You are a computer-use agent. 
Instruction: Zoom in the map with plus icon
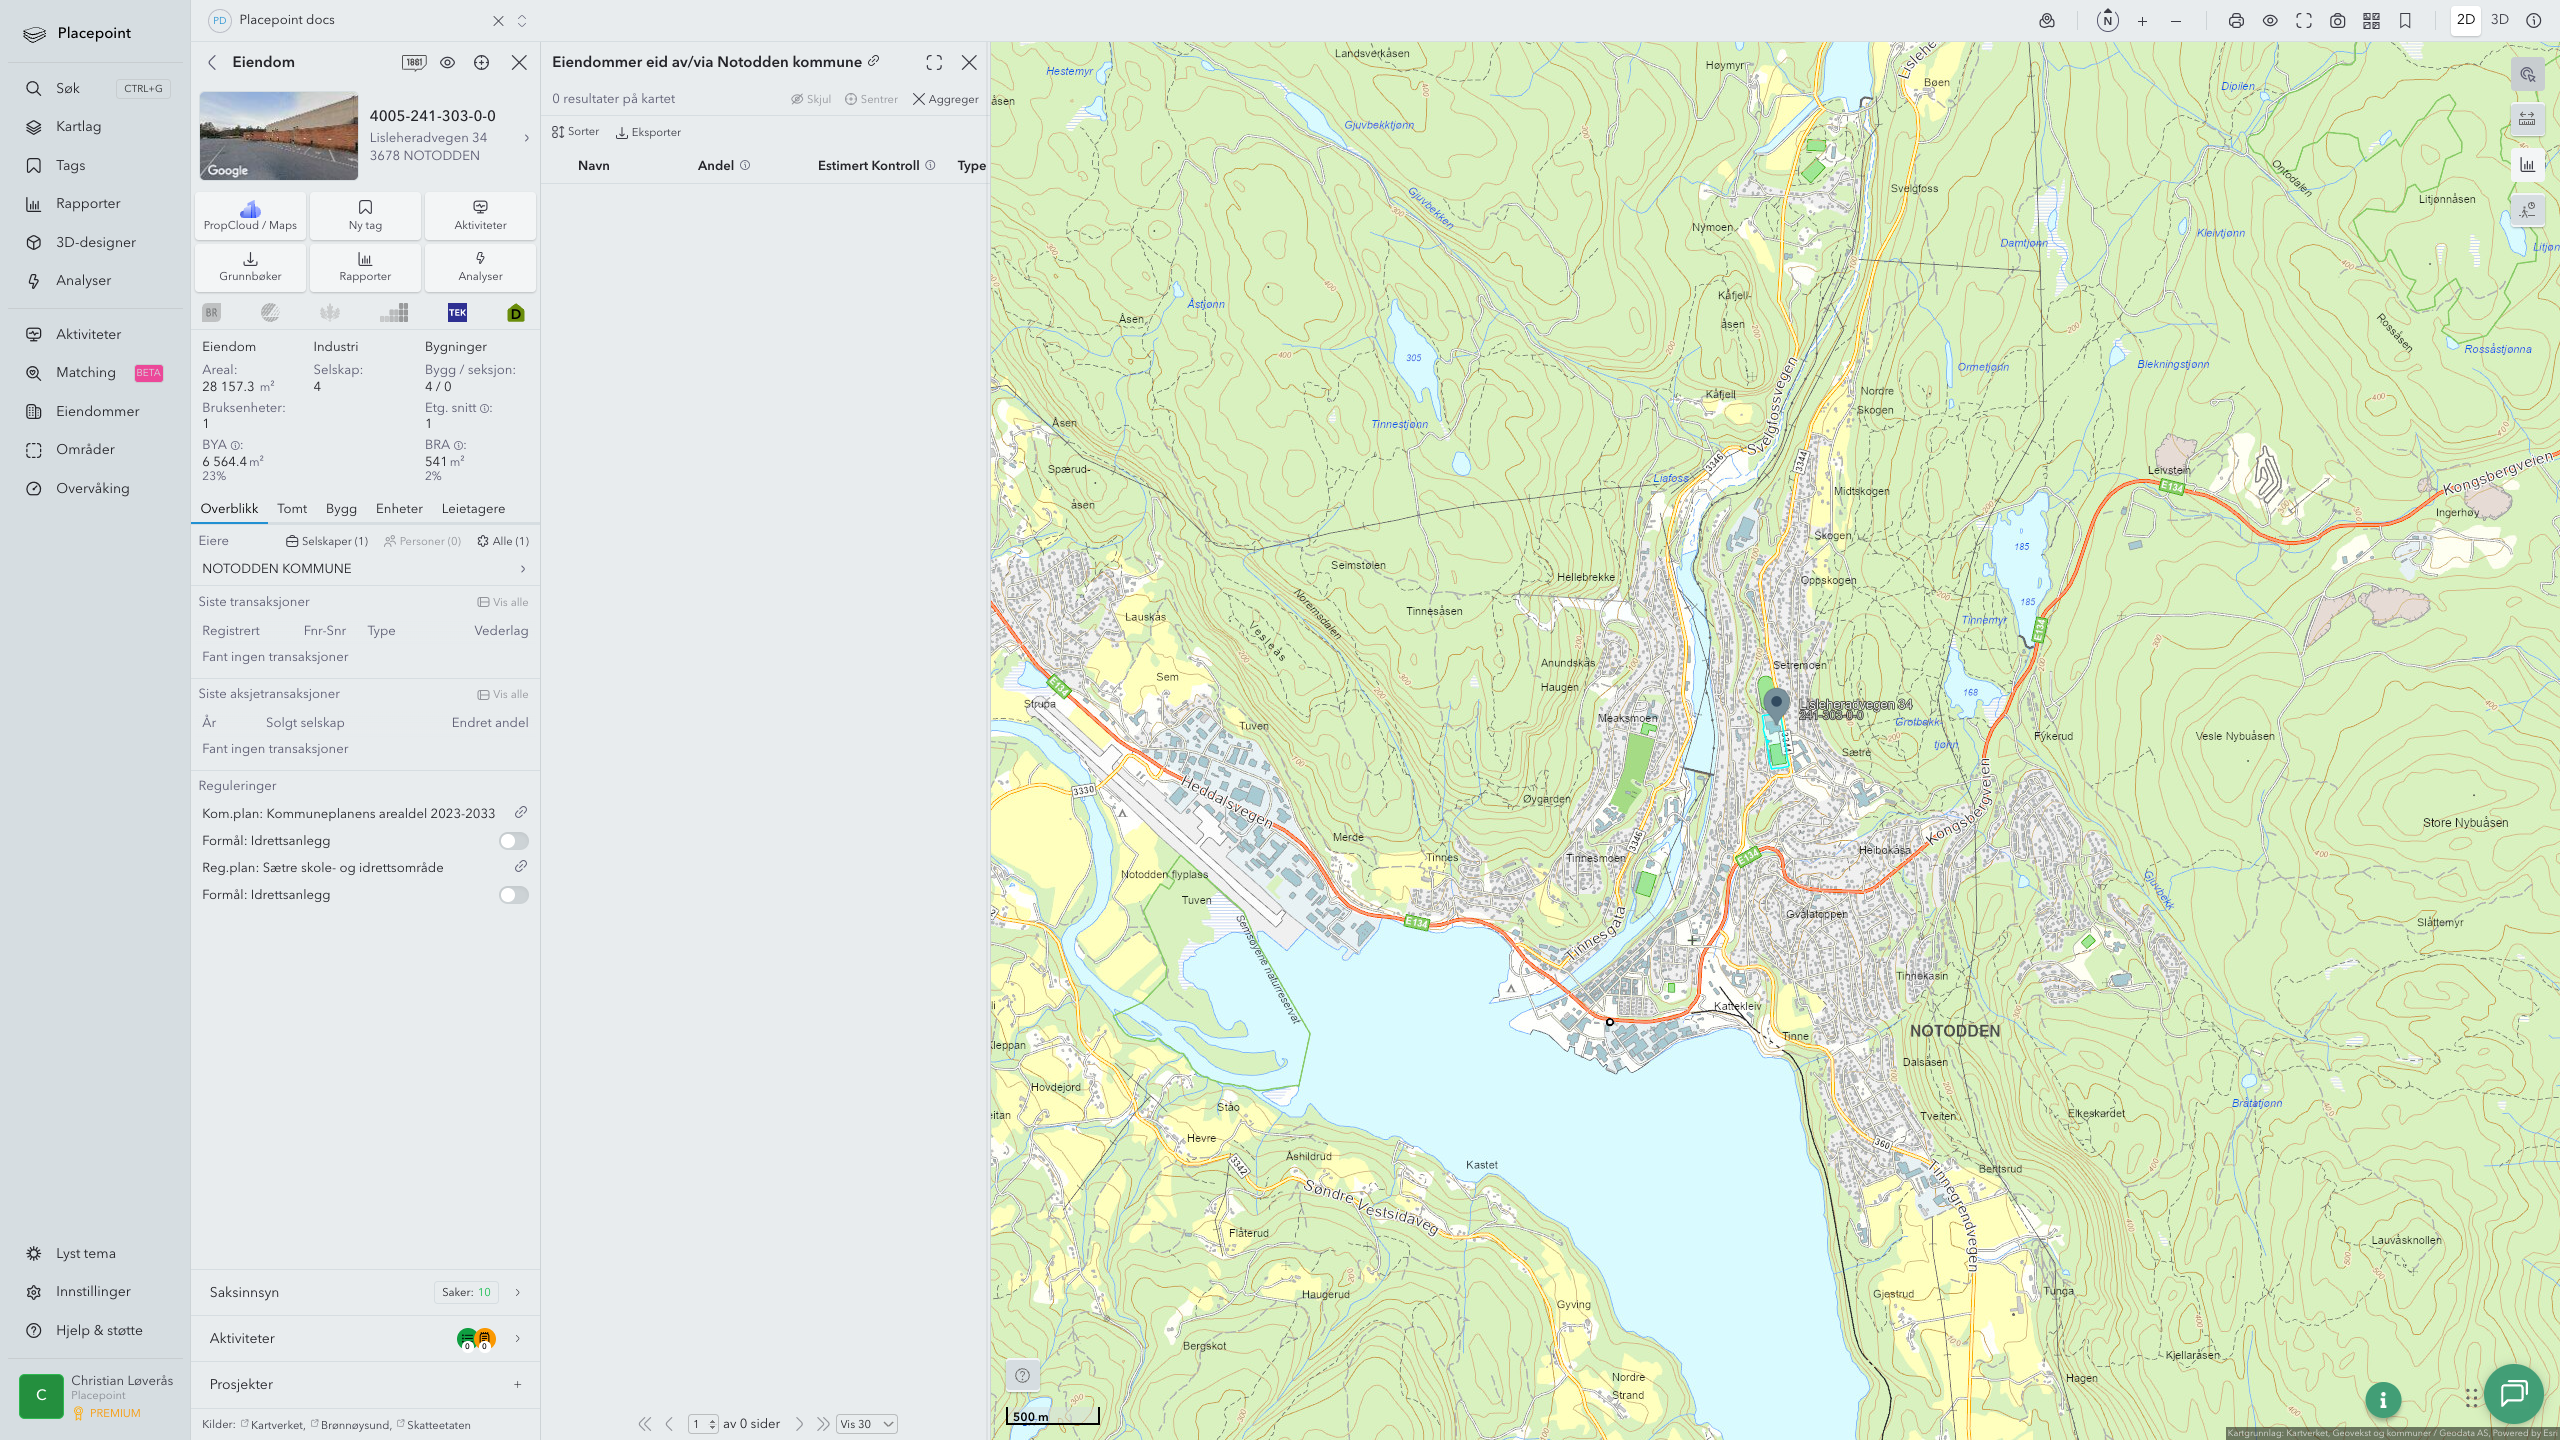(2142, 21)
